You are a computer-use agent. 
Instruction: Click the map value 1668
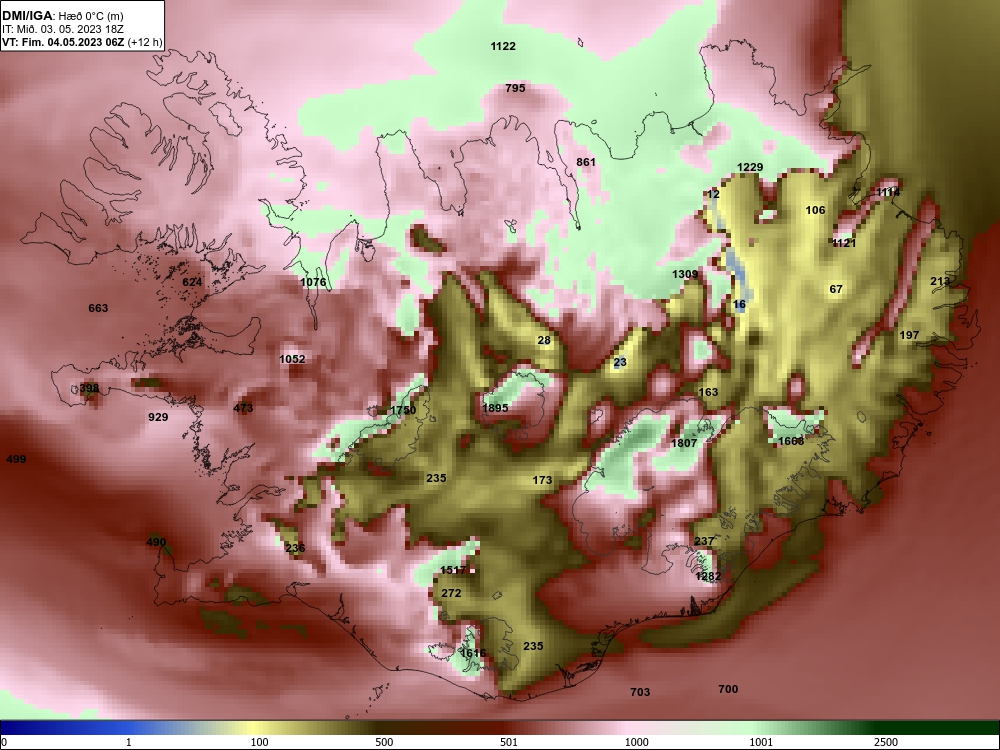point(791,441)
